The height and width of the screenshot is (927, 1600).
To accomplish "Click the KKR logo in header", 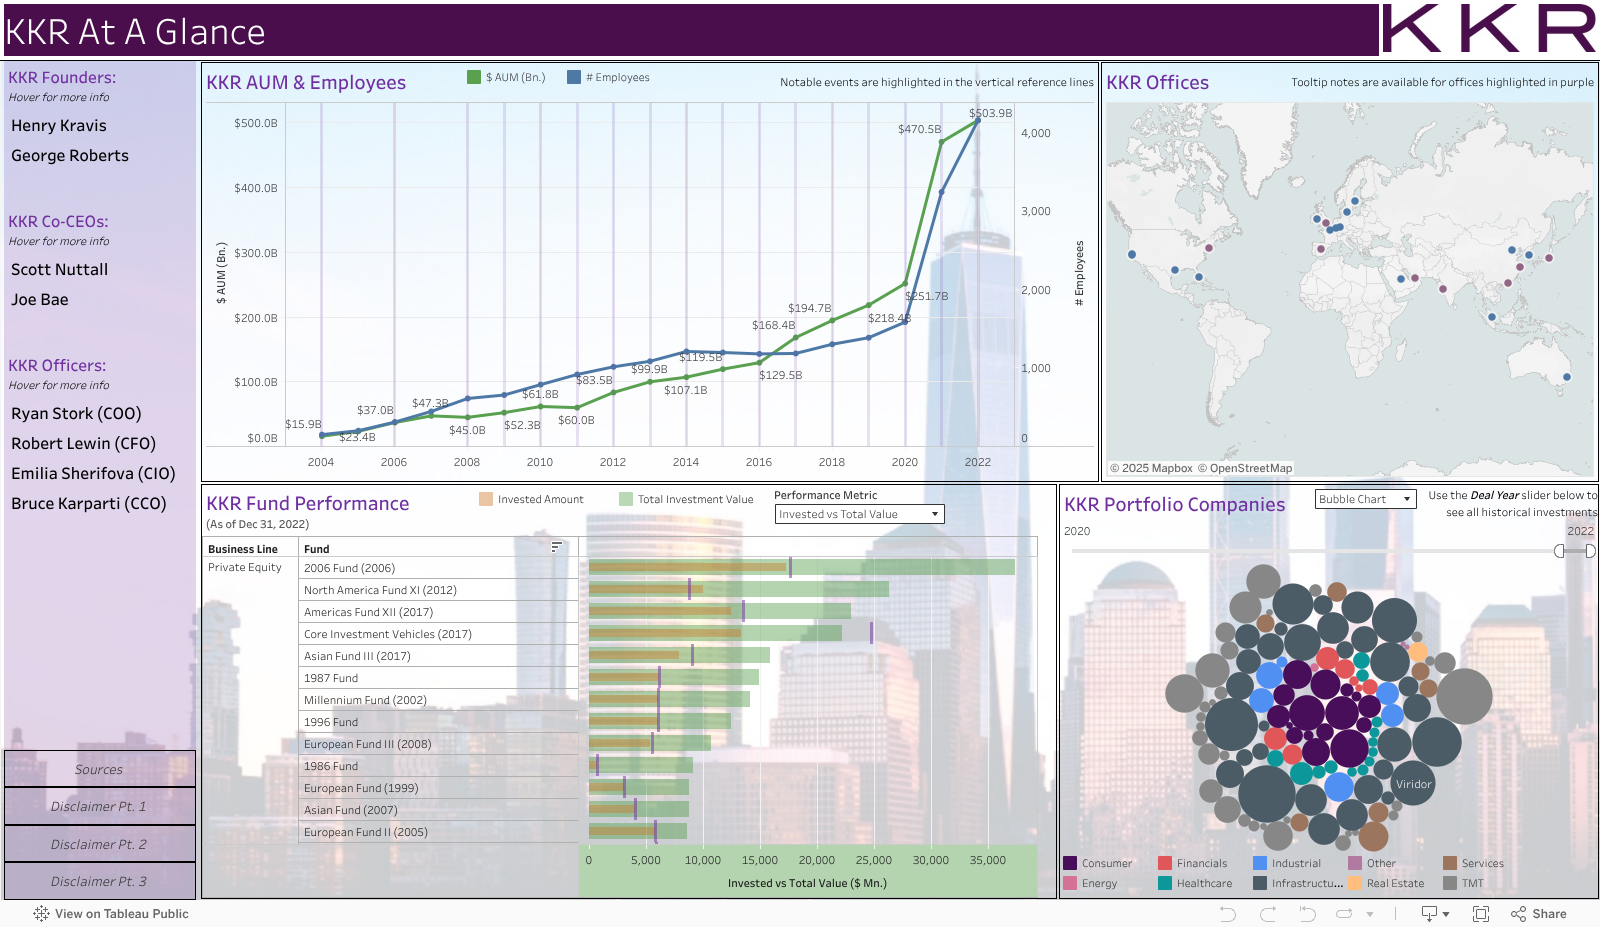I will [x=1489, y=29].
